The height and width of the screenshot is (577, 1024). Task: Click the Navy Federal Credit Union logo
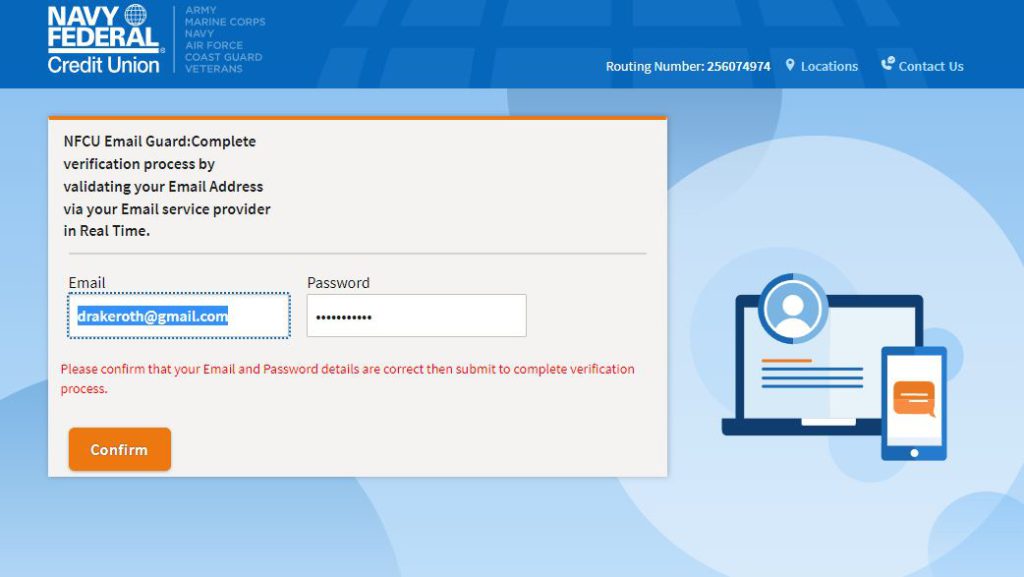tap(105, 39)
